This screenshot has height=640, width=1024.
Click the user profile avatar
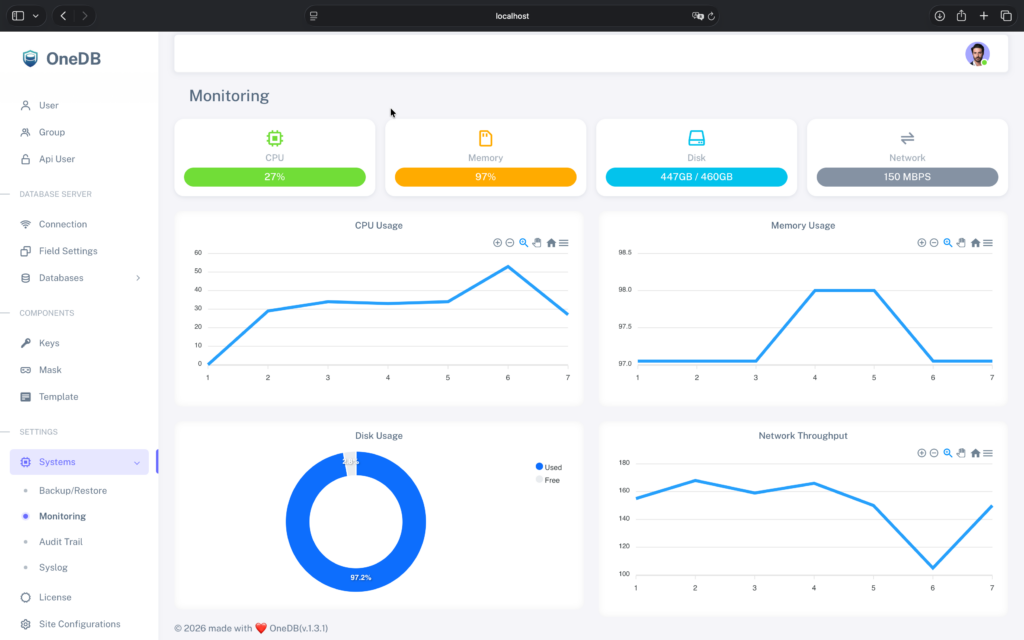coord(977,54)
